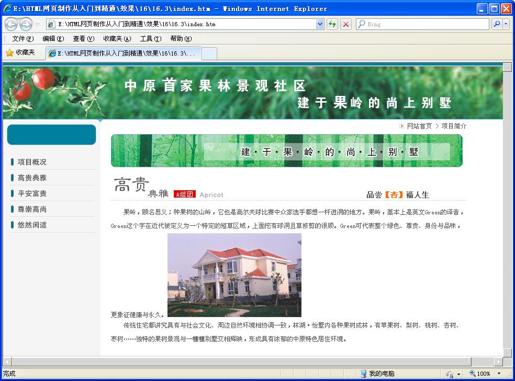Click the 悠然闲适 sidebar link

32,225
